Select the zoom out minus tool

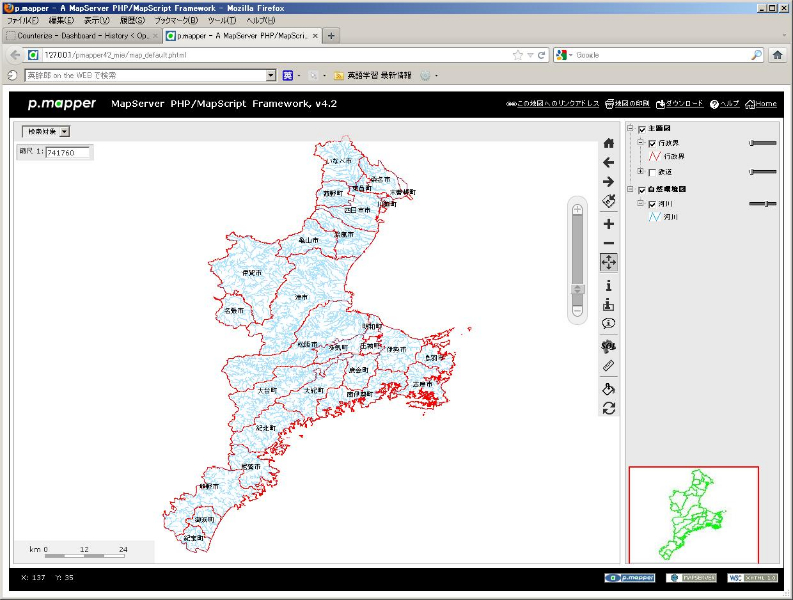pos(608,244)
